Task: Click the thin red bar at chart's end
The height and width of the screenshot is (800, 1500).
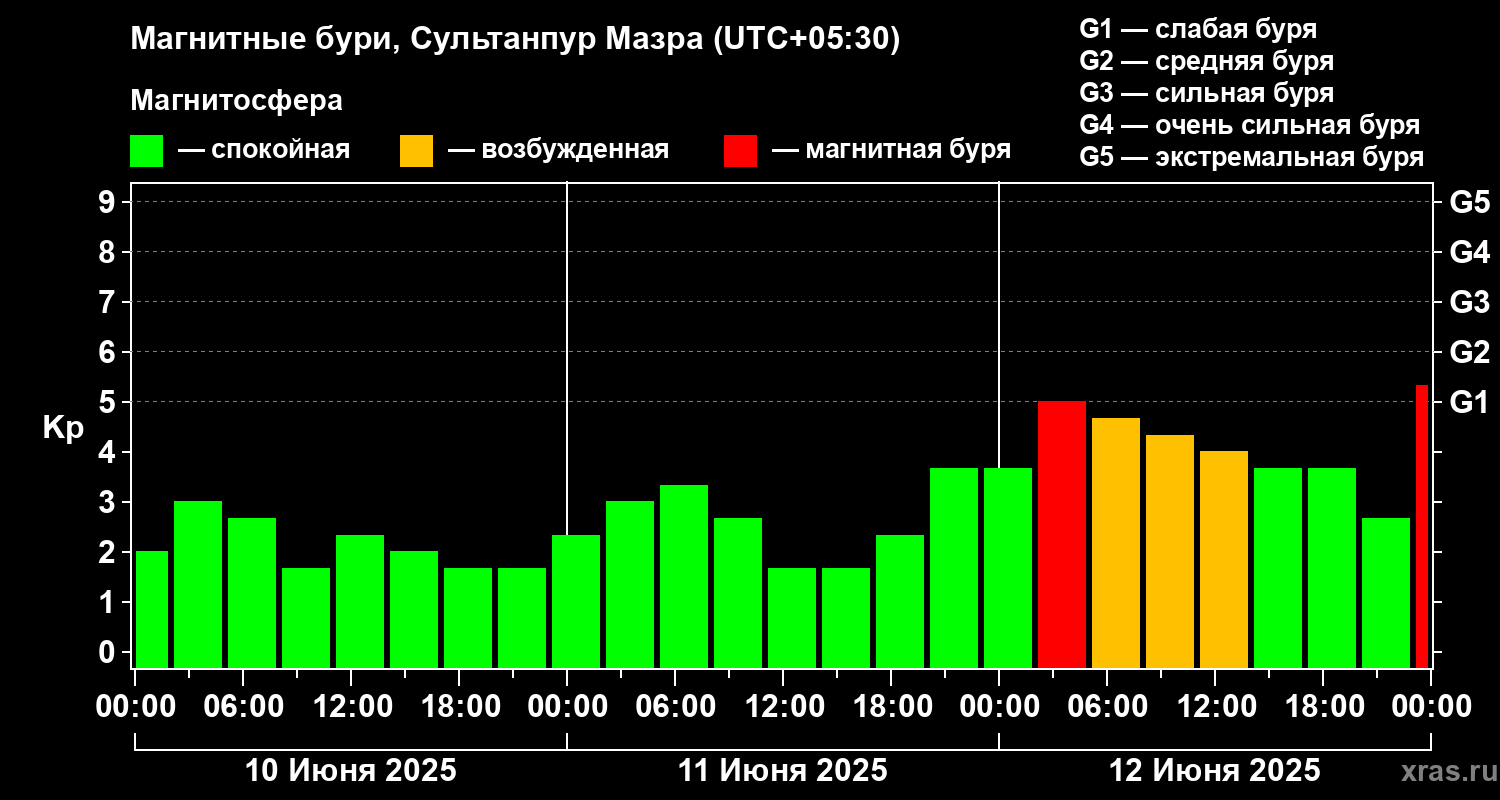Action: click(1422, 526)
